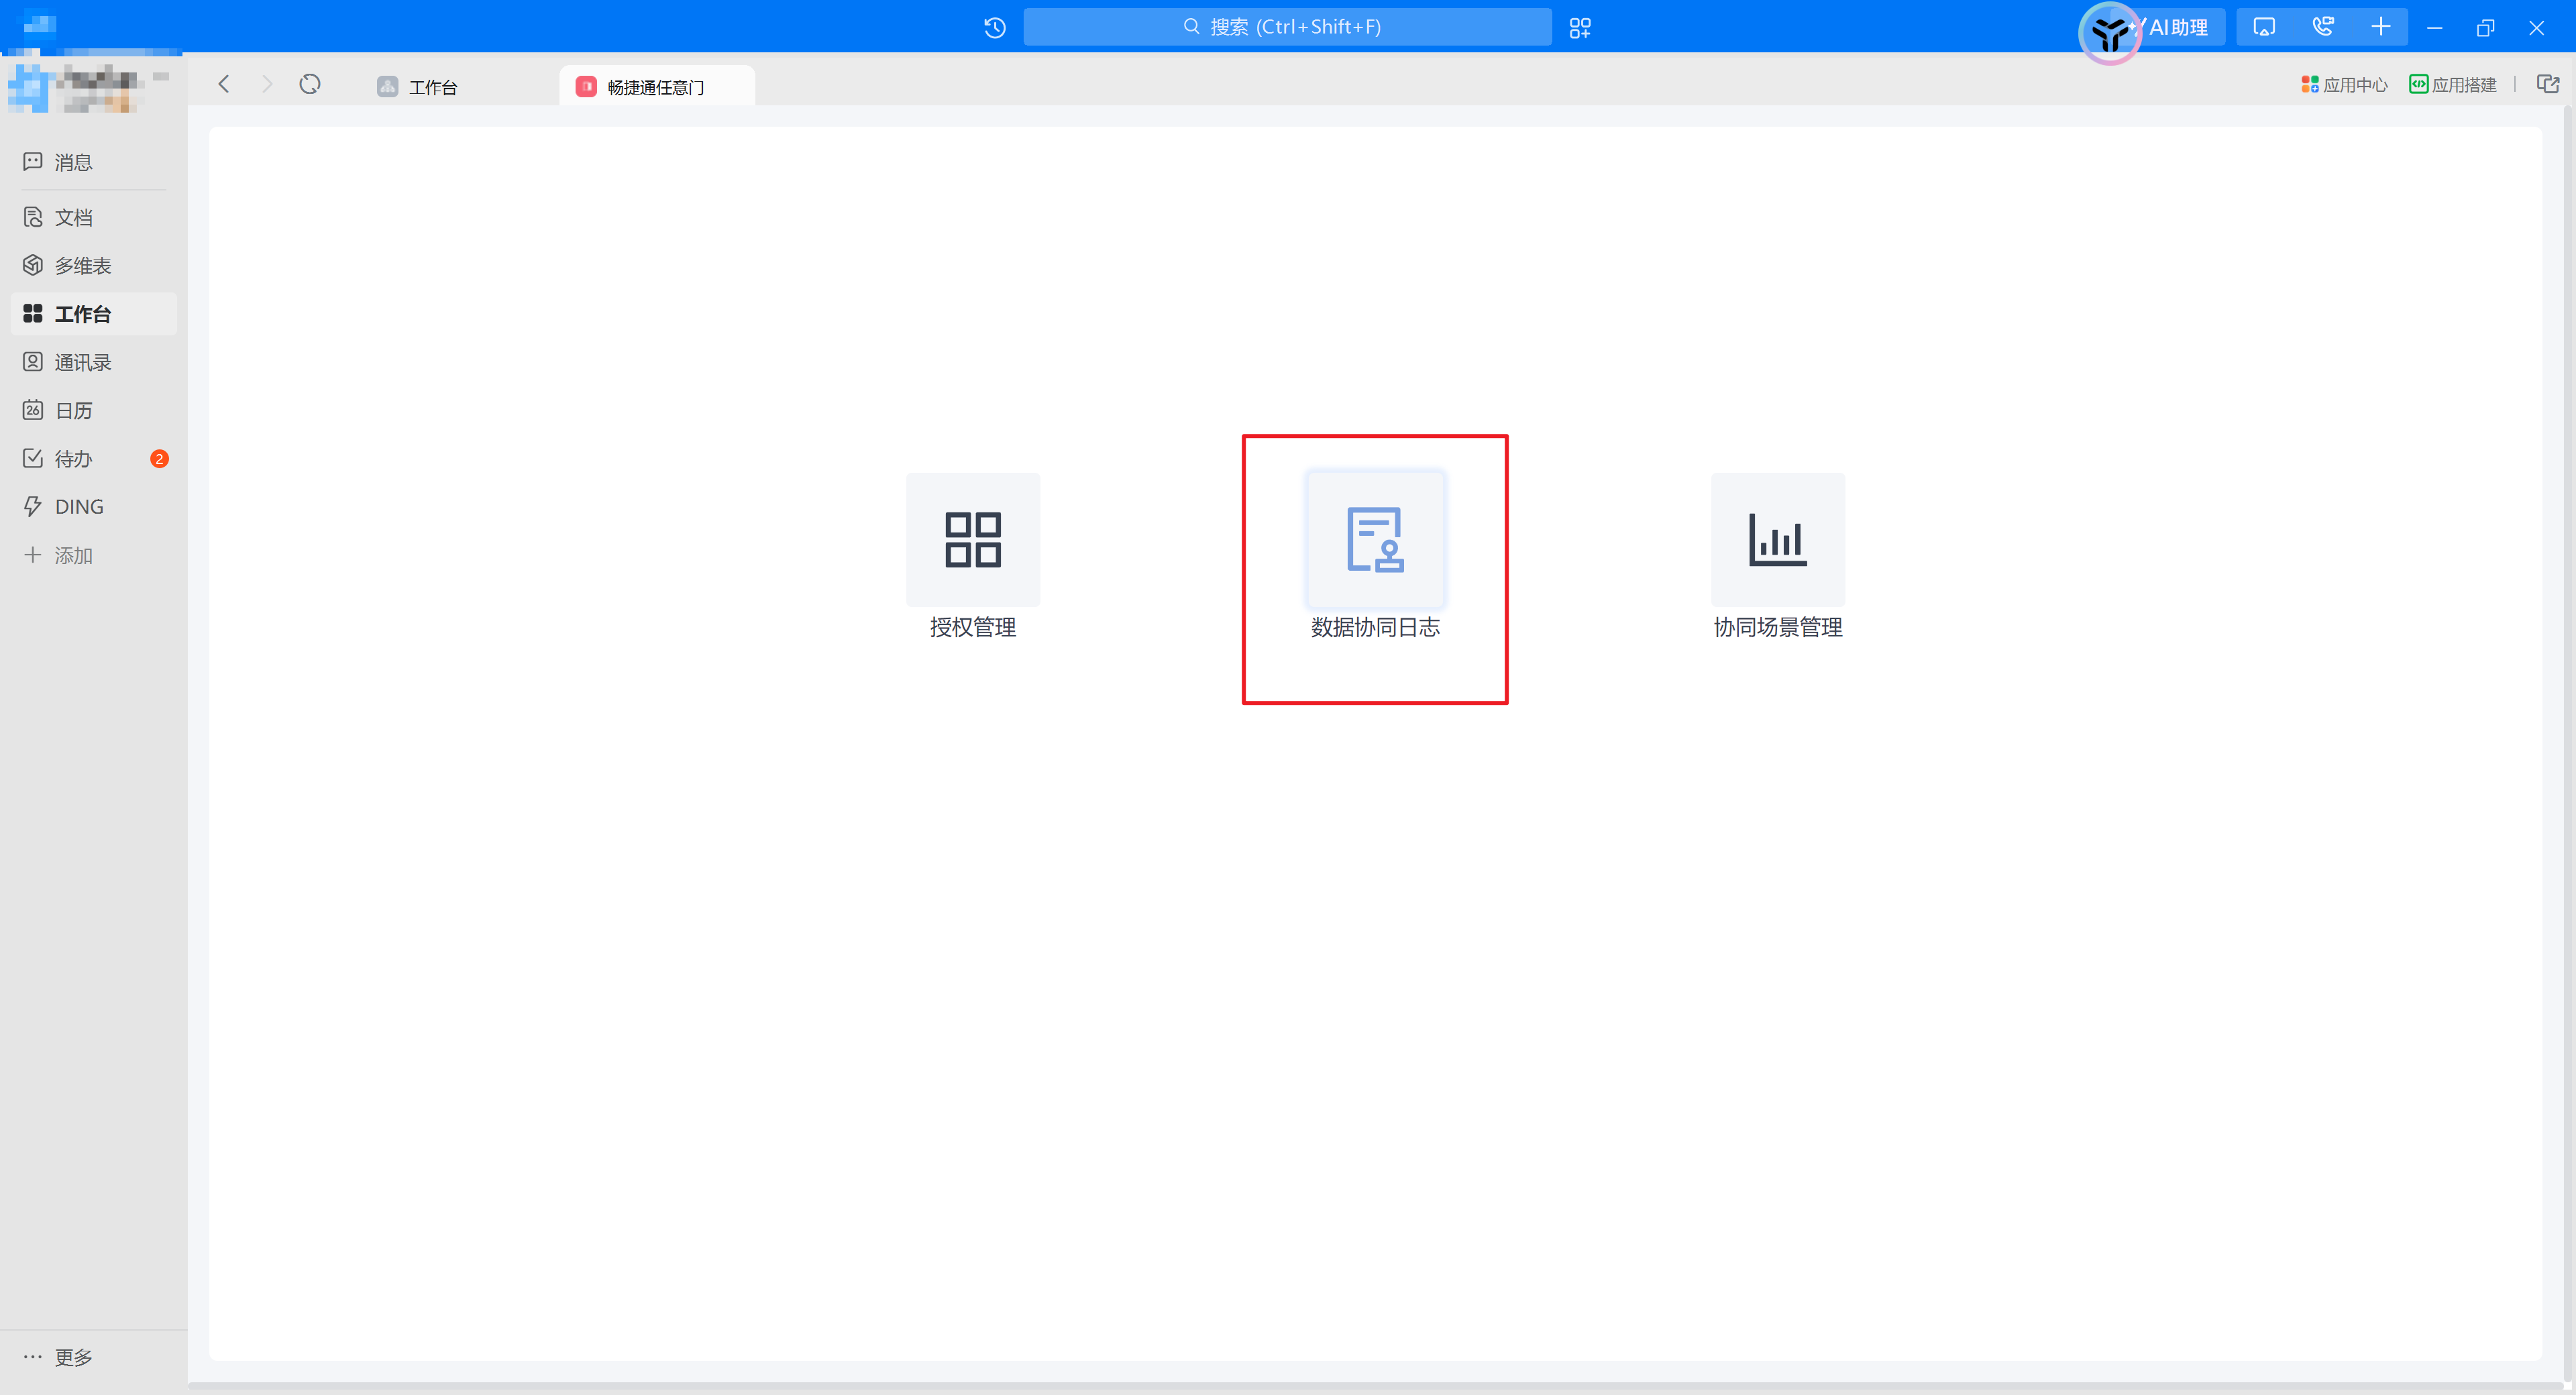2576x1395 pixels.
Task: Open 待办 in the sidebar
Action: (x=93, y=459)
